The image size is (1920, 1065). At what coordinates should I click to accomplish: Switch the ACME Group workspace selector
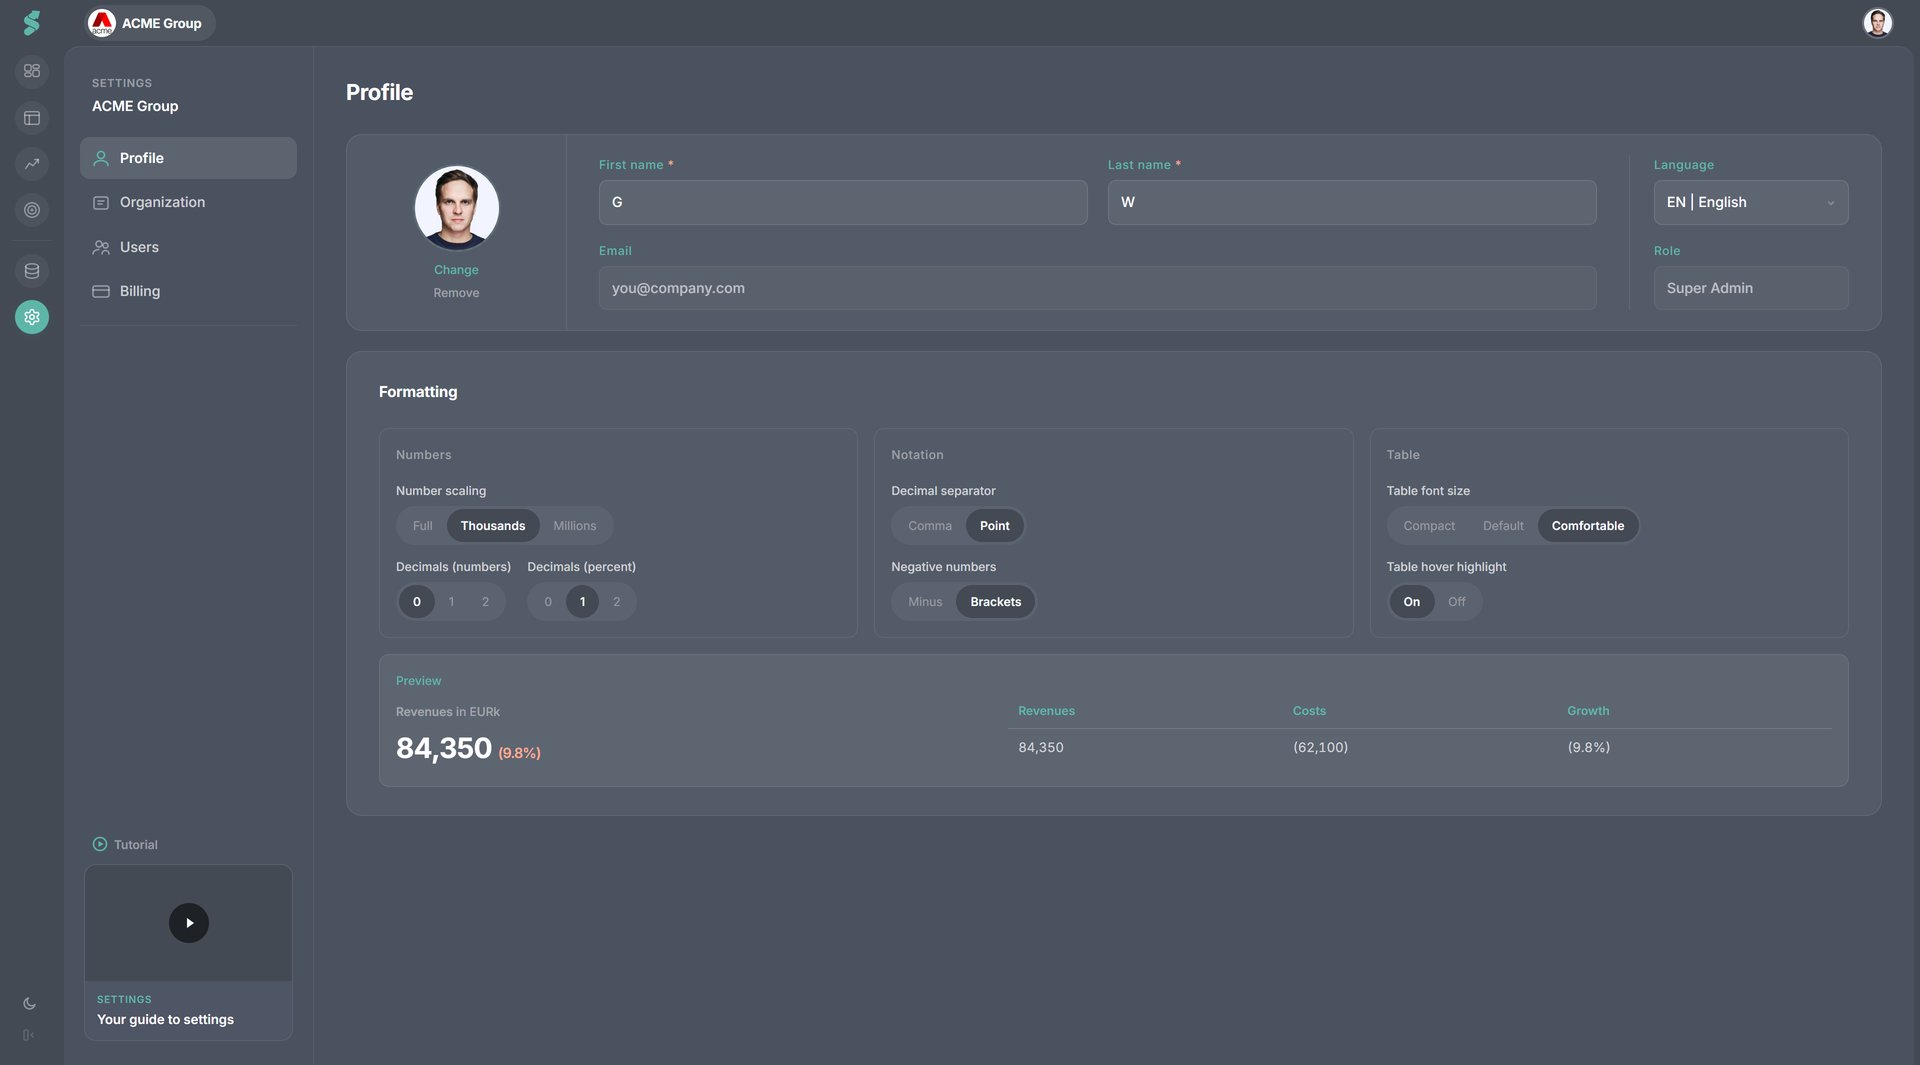pyautogui.click(x=150, y=23)
